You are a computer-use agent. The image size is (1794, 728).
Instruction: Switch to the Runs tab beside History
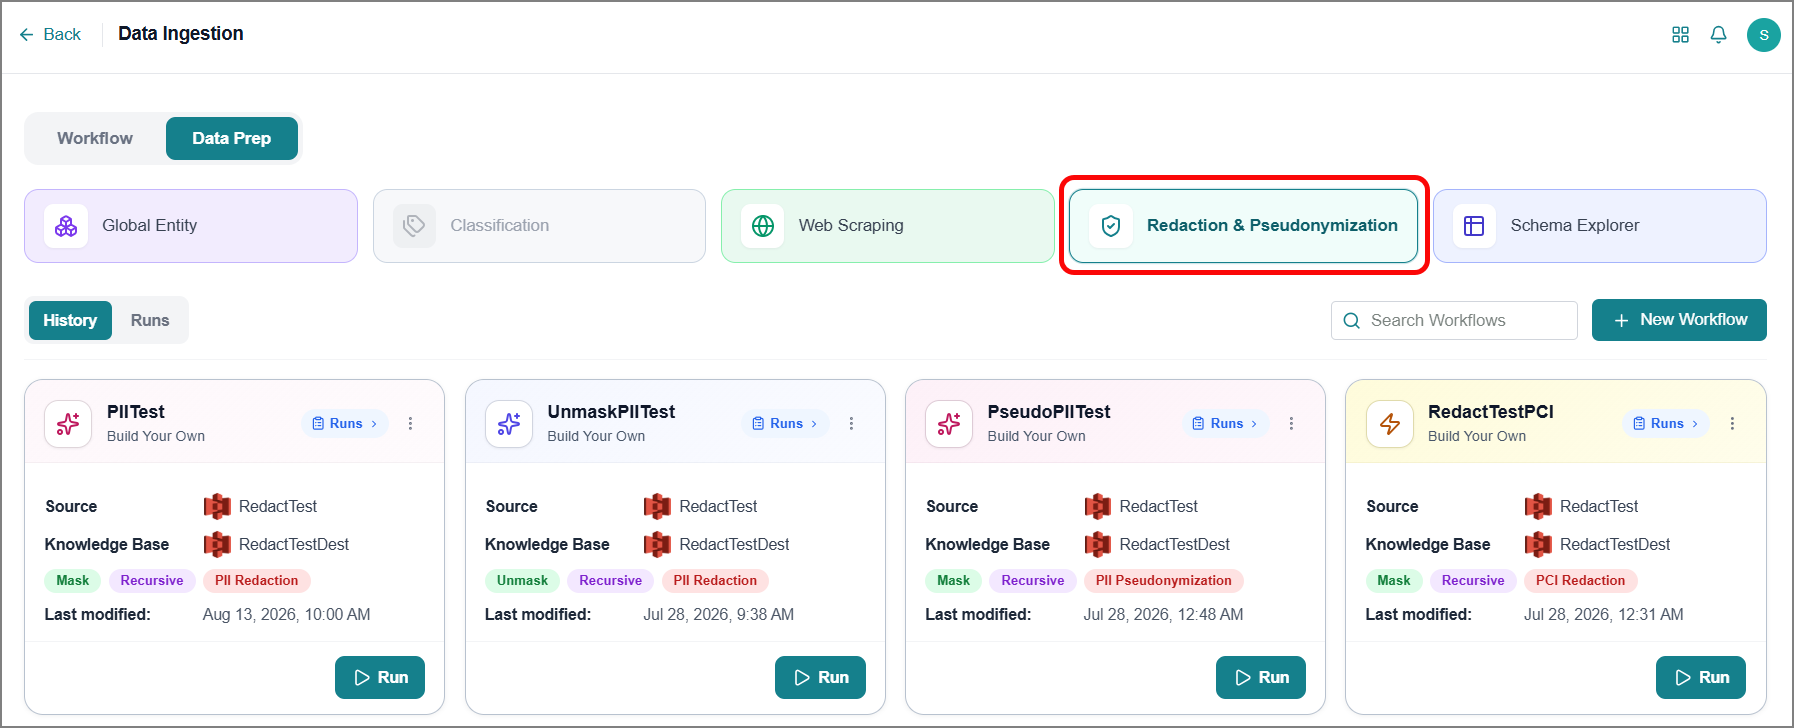tap(150, 320)
